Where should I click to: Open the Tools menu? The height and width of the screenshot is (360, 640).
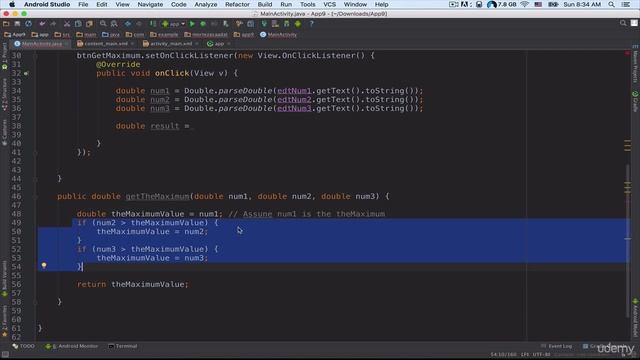coord(307,4)
